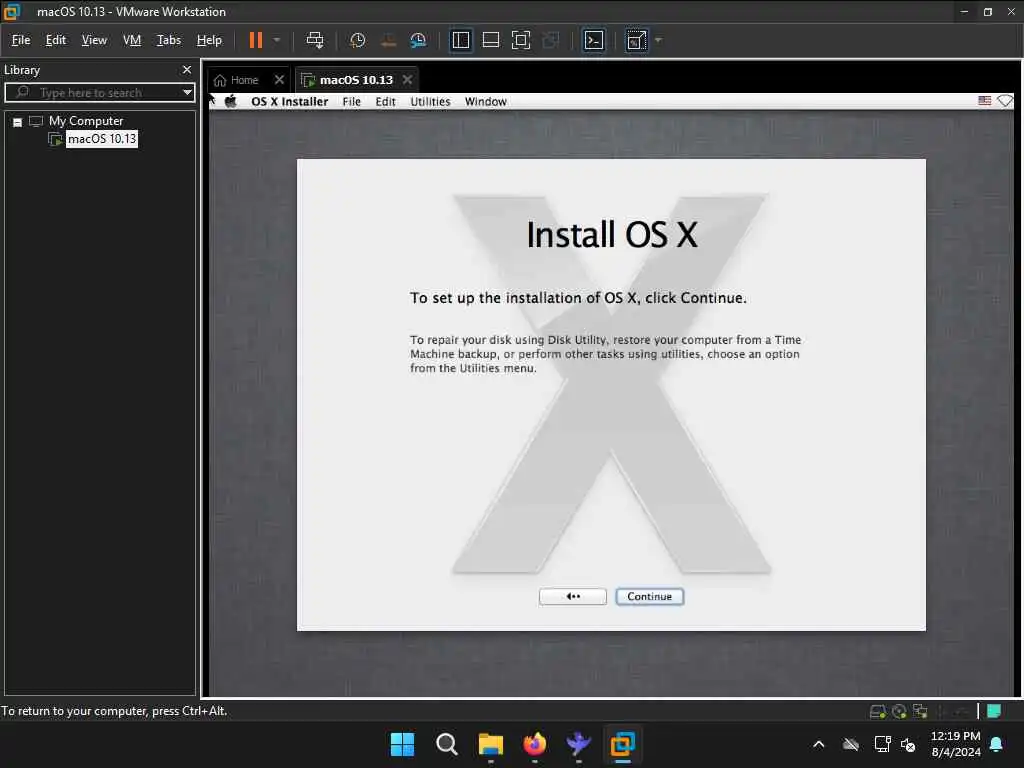Open the notification bell icon
Screen dimensions: 1024x768
(x=997, y=744)
